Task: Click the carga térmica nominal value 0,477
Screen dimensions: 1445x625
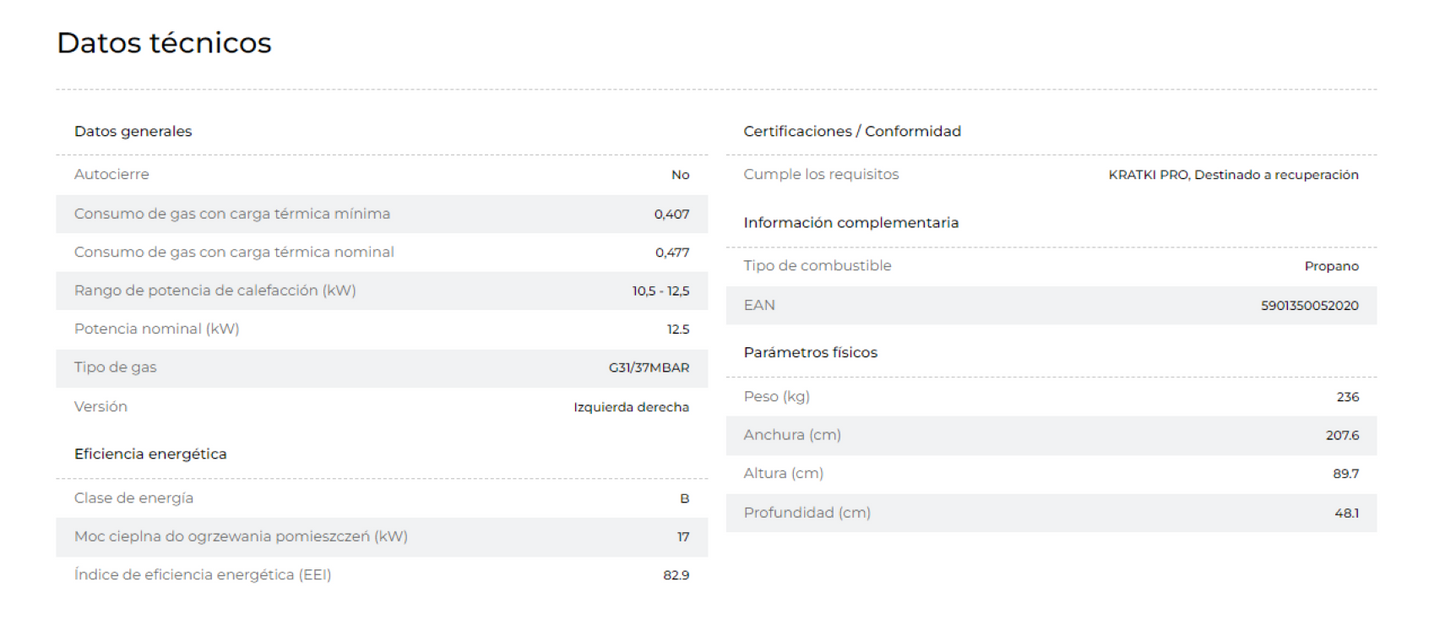Action: point(672,253)
